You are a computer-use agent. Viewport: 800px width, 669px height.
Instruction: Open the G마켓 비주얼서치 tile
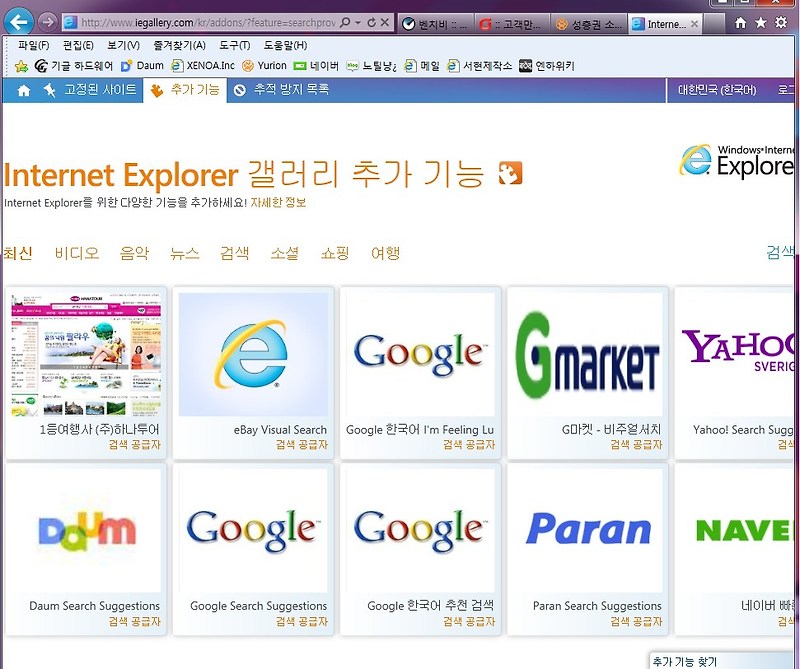[588, 373]
